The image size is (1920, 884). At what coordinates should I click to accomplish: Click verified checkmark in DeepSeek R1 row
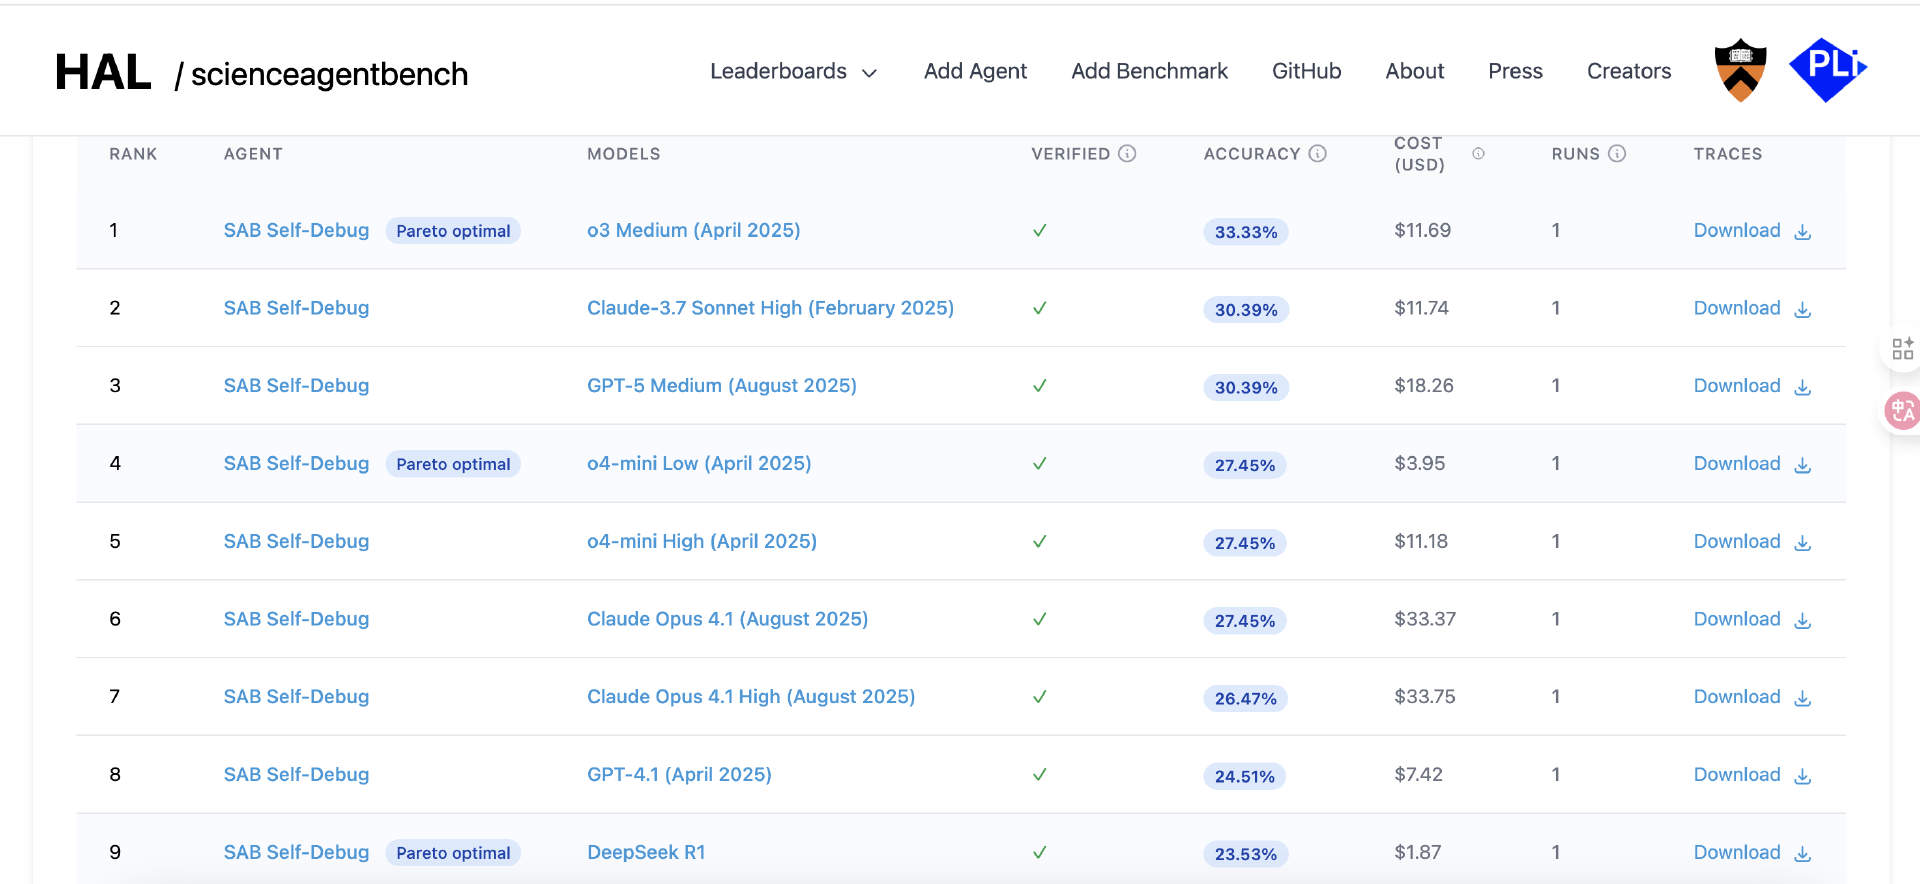click(x=1040, y=852)
